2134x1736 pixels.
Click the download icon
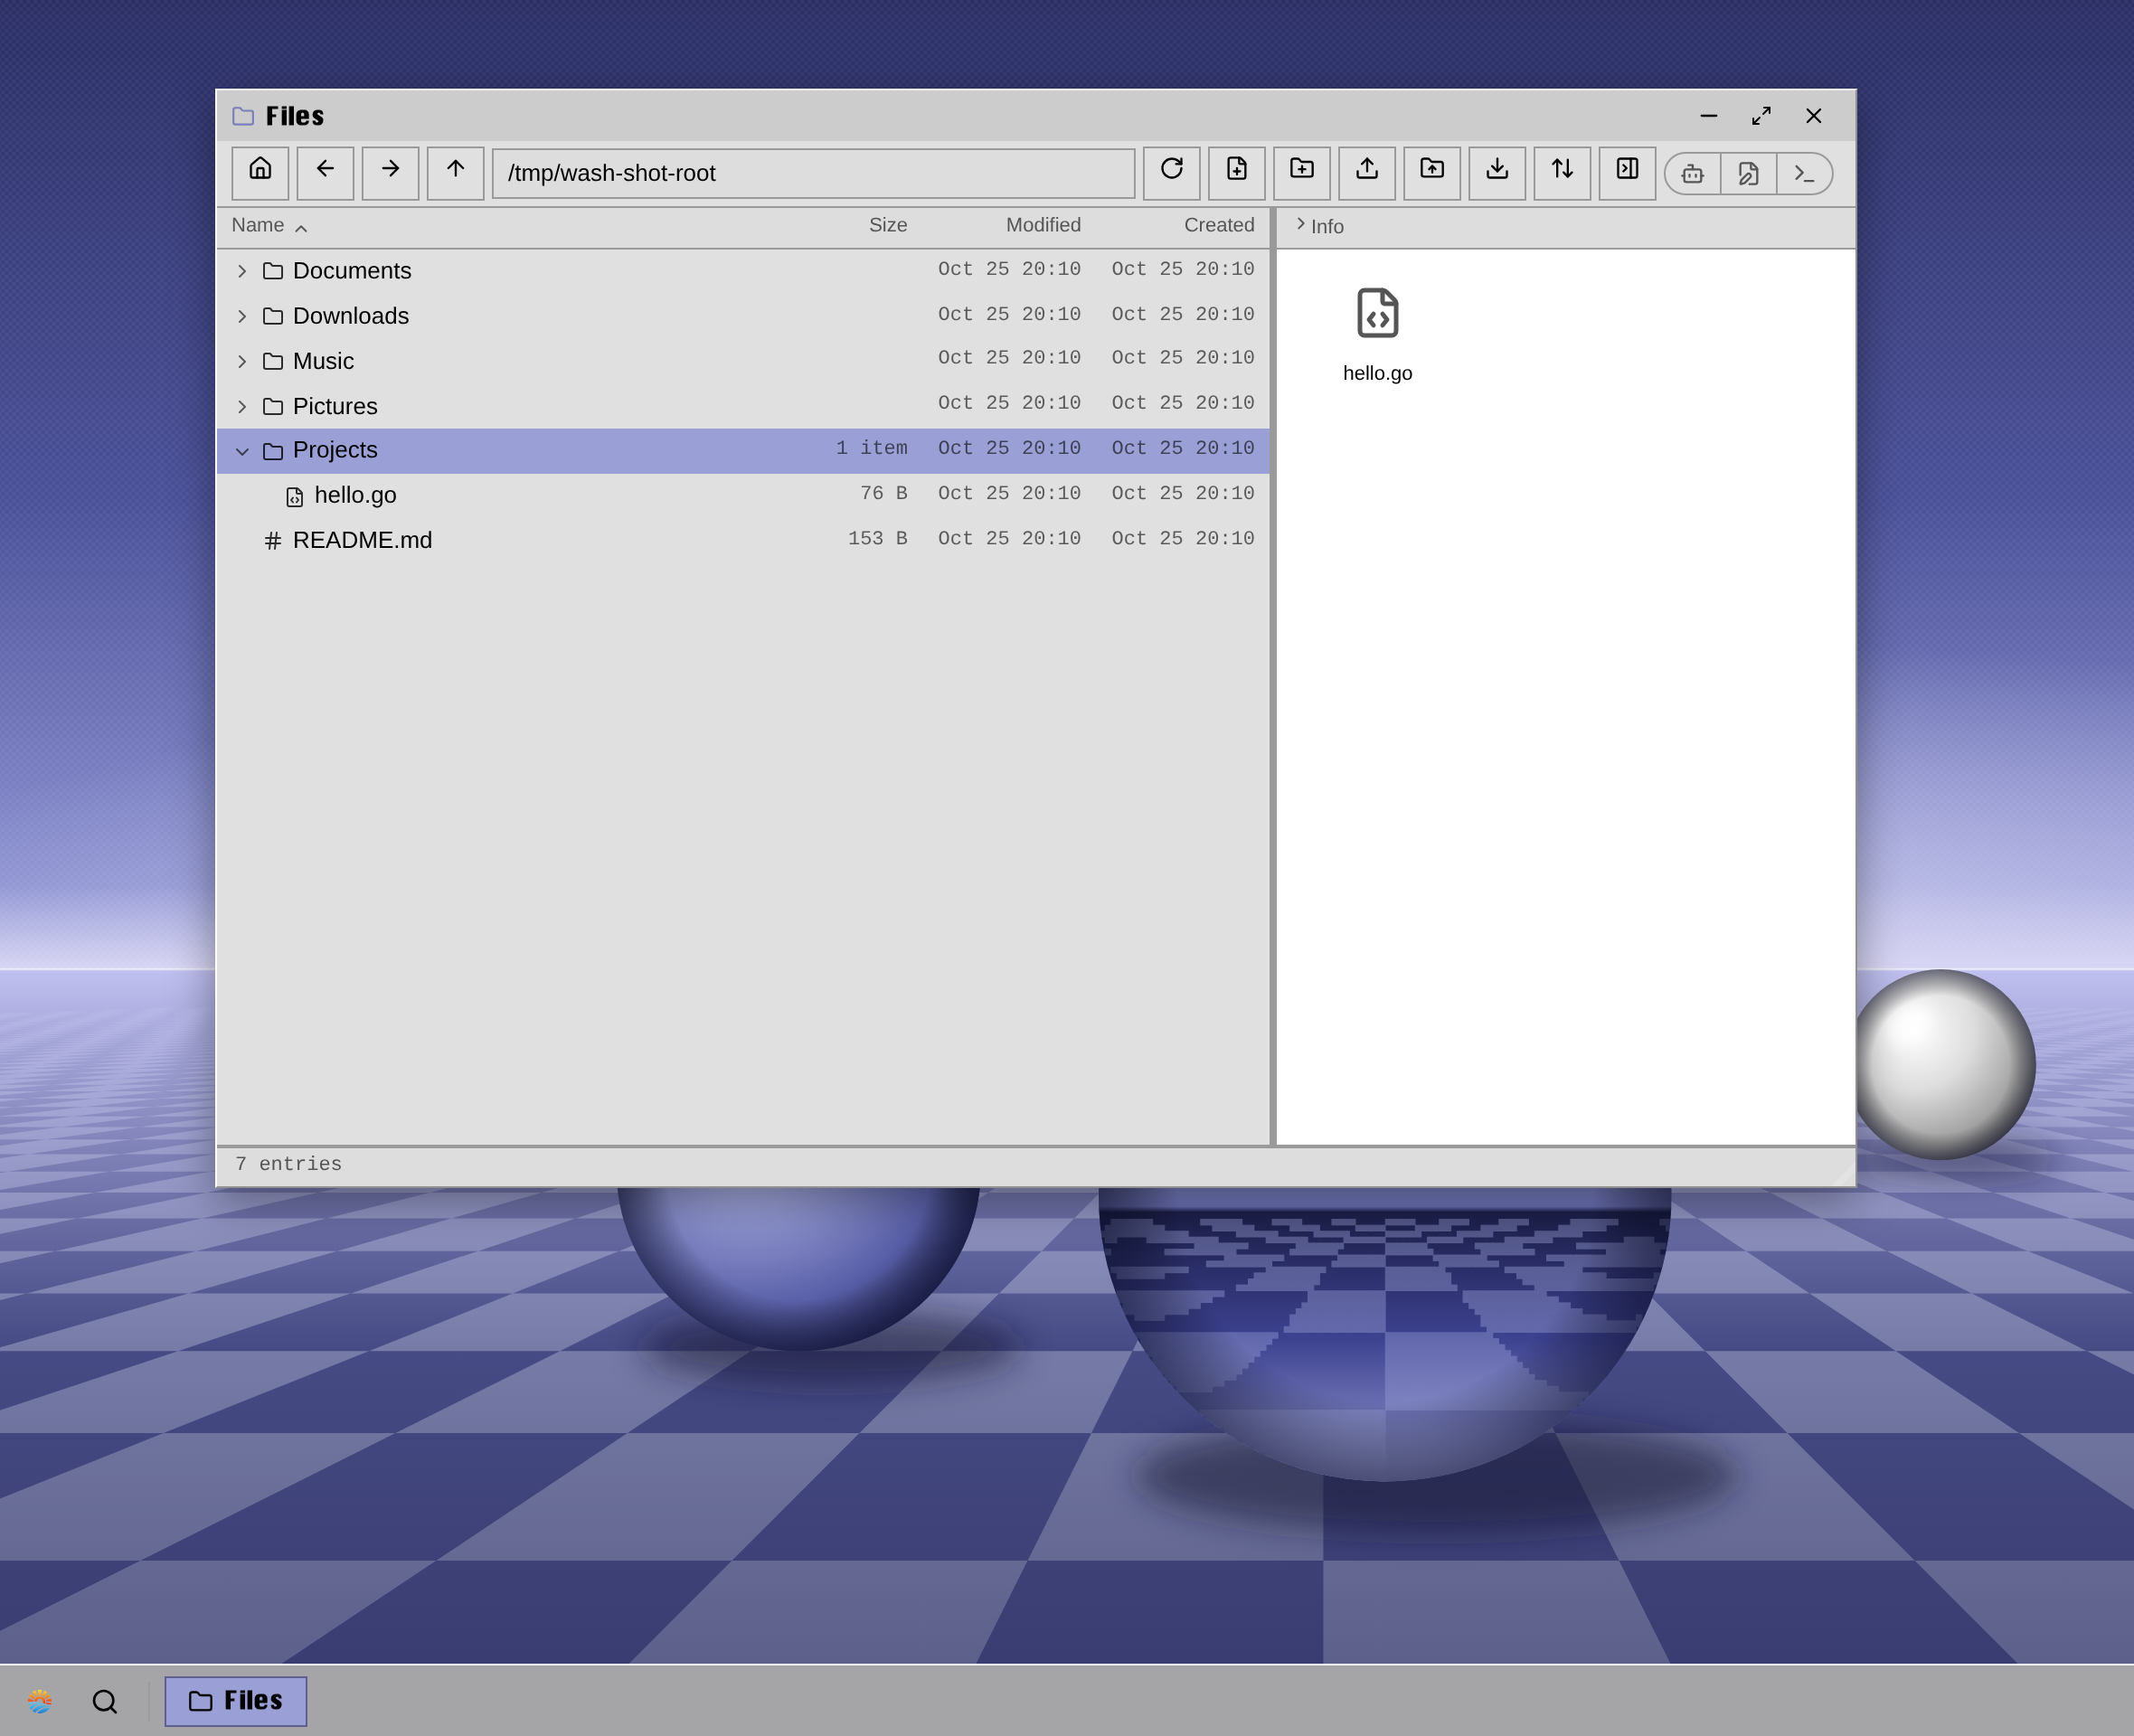pyautogui.click(x=1496, y=173)
